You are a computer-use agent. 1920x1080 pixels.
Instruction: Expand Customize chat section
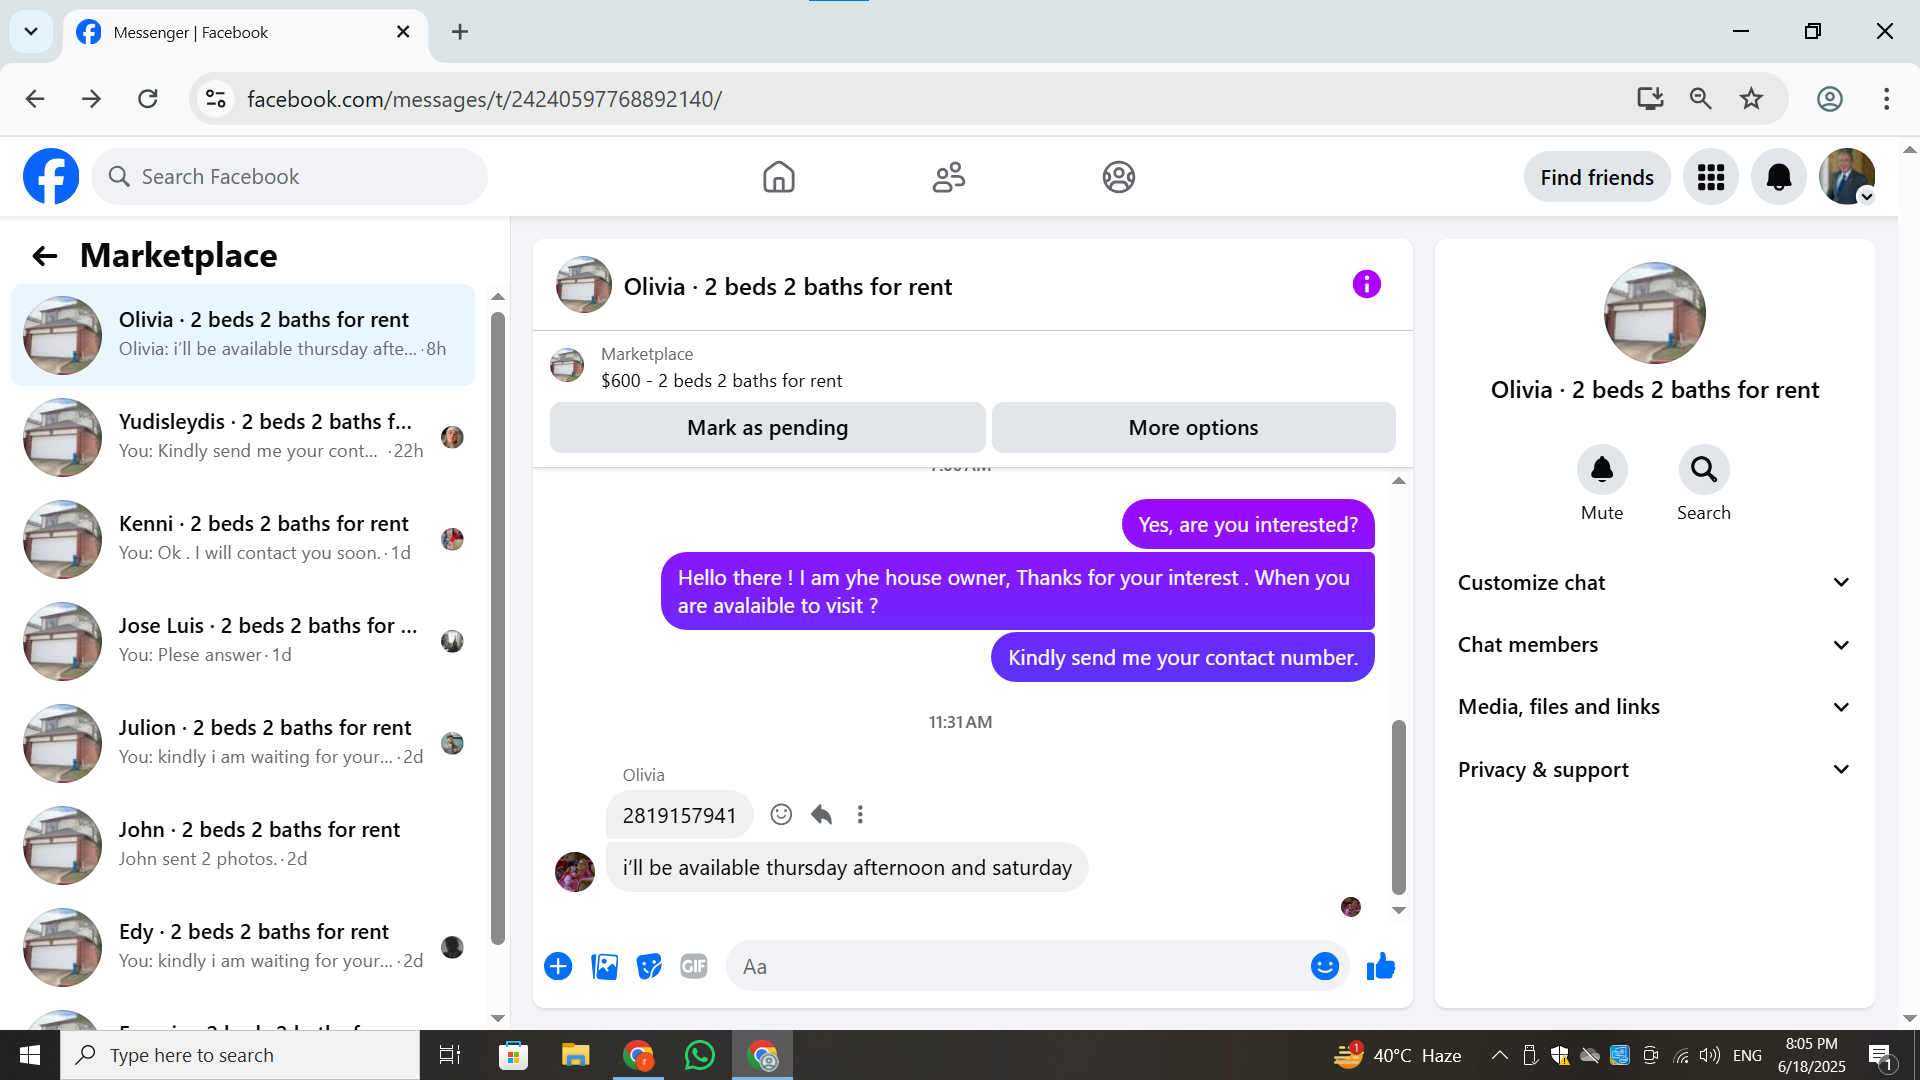(x=1655, y=583)
